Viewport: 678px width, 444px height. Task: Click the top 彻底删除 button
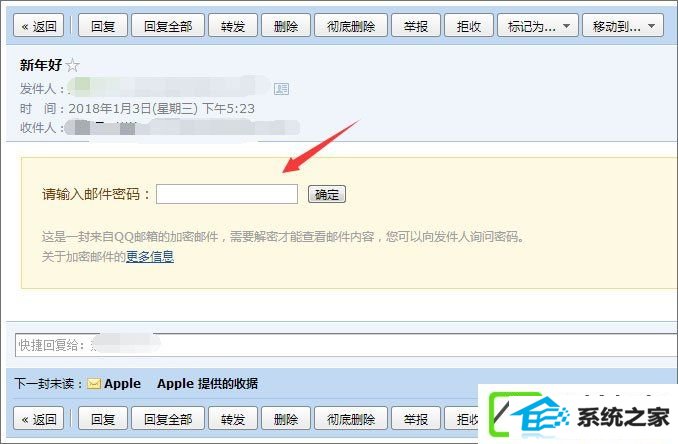[351, 26]
